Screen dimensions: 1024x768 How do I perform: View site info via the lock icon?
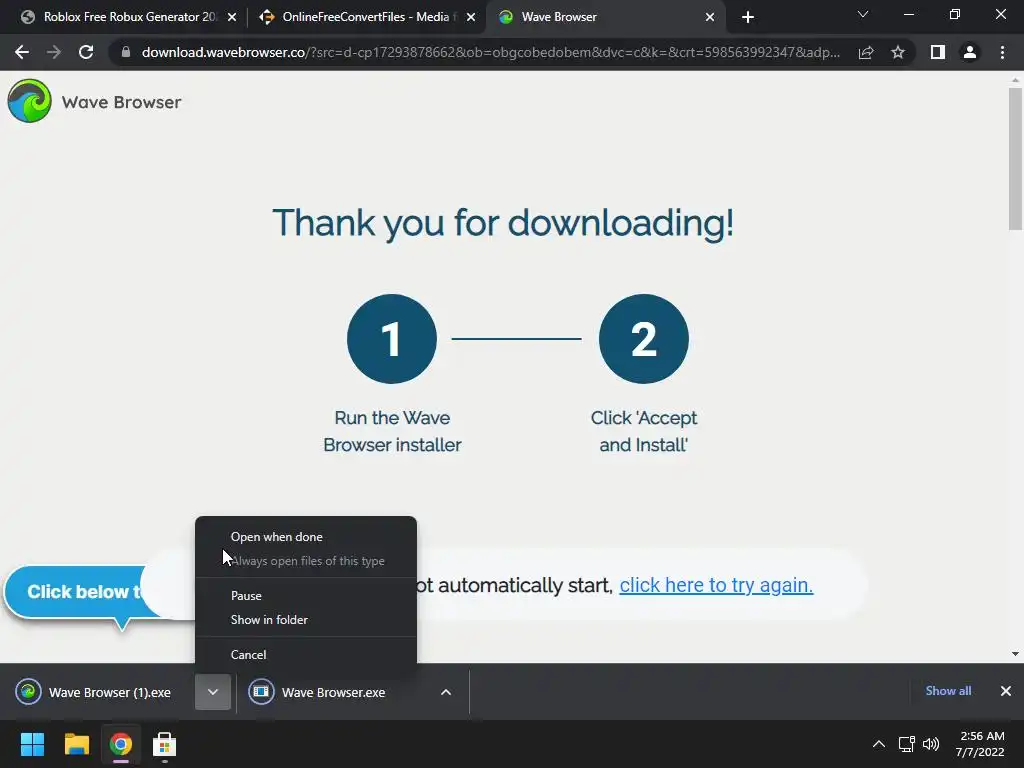pyautogui.click(x=126, y=52)
